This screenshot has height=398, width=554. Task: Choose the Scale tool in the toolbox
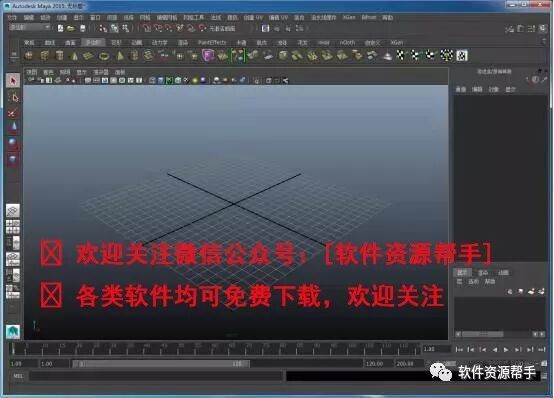tap(13, 159)
